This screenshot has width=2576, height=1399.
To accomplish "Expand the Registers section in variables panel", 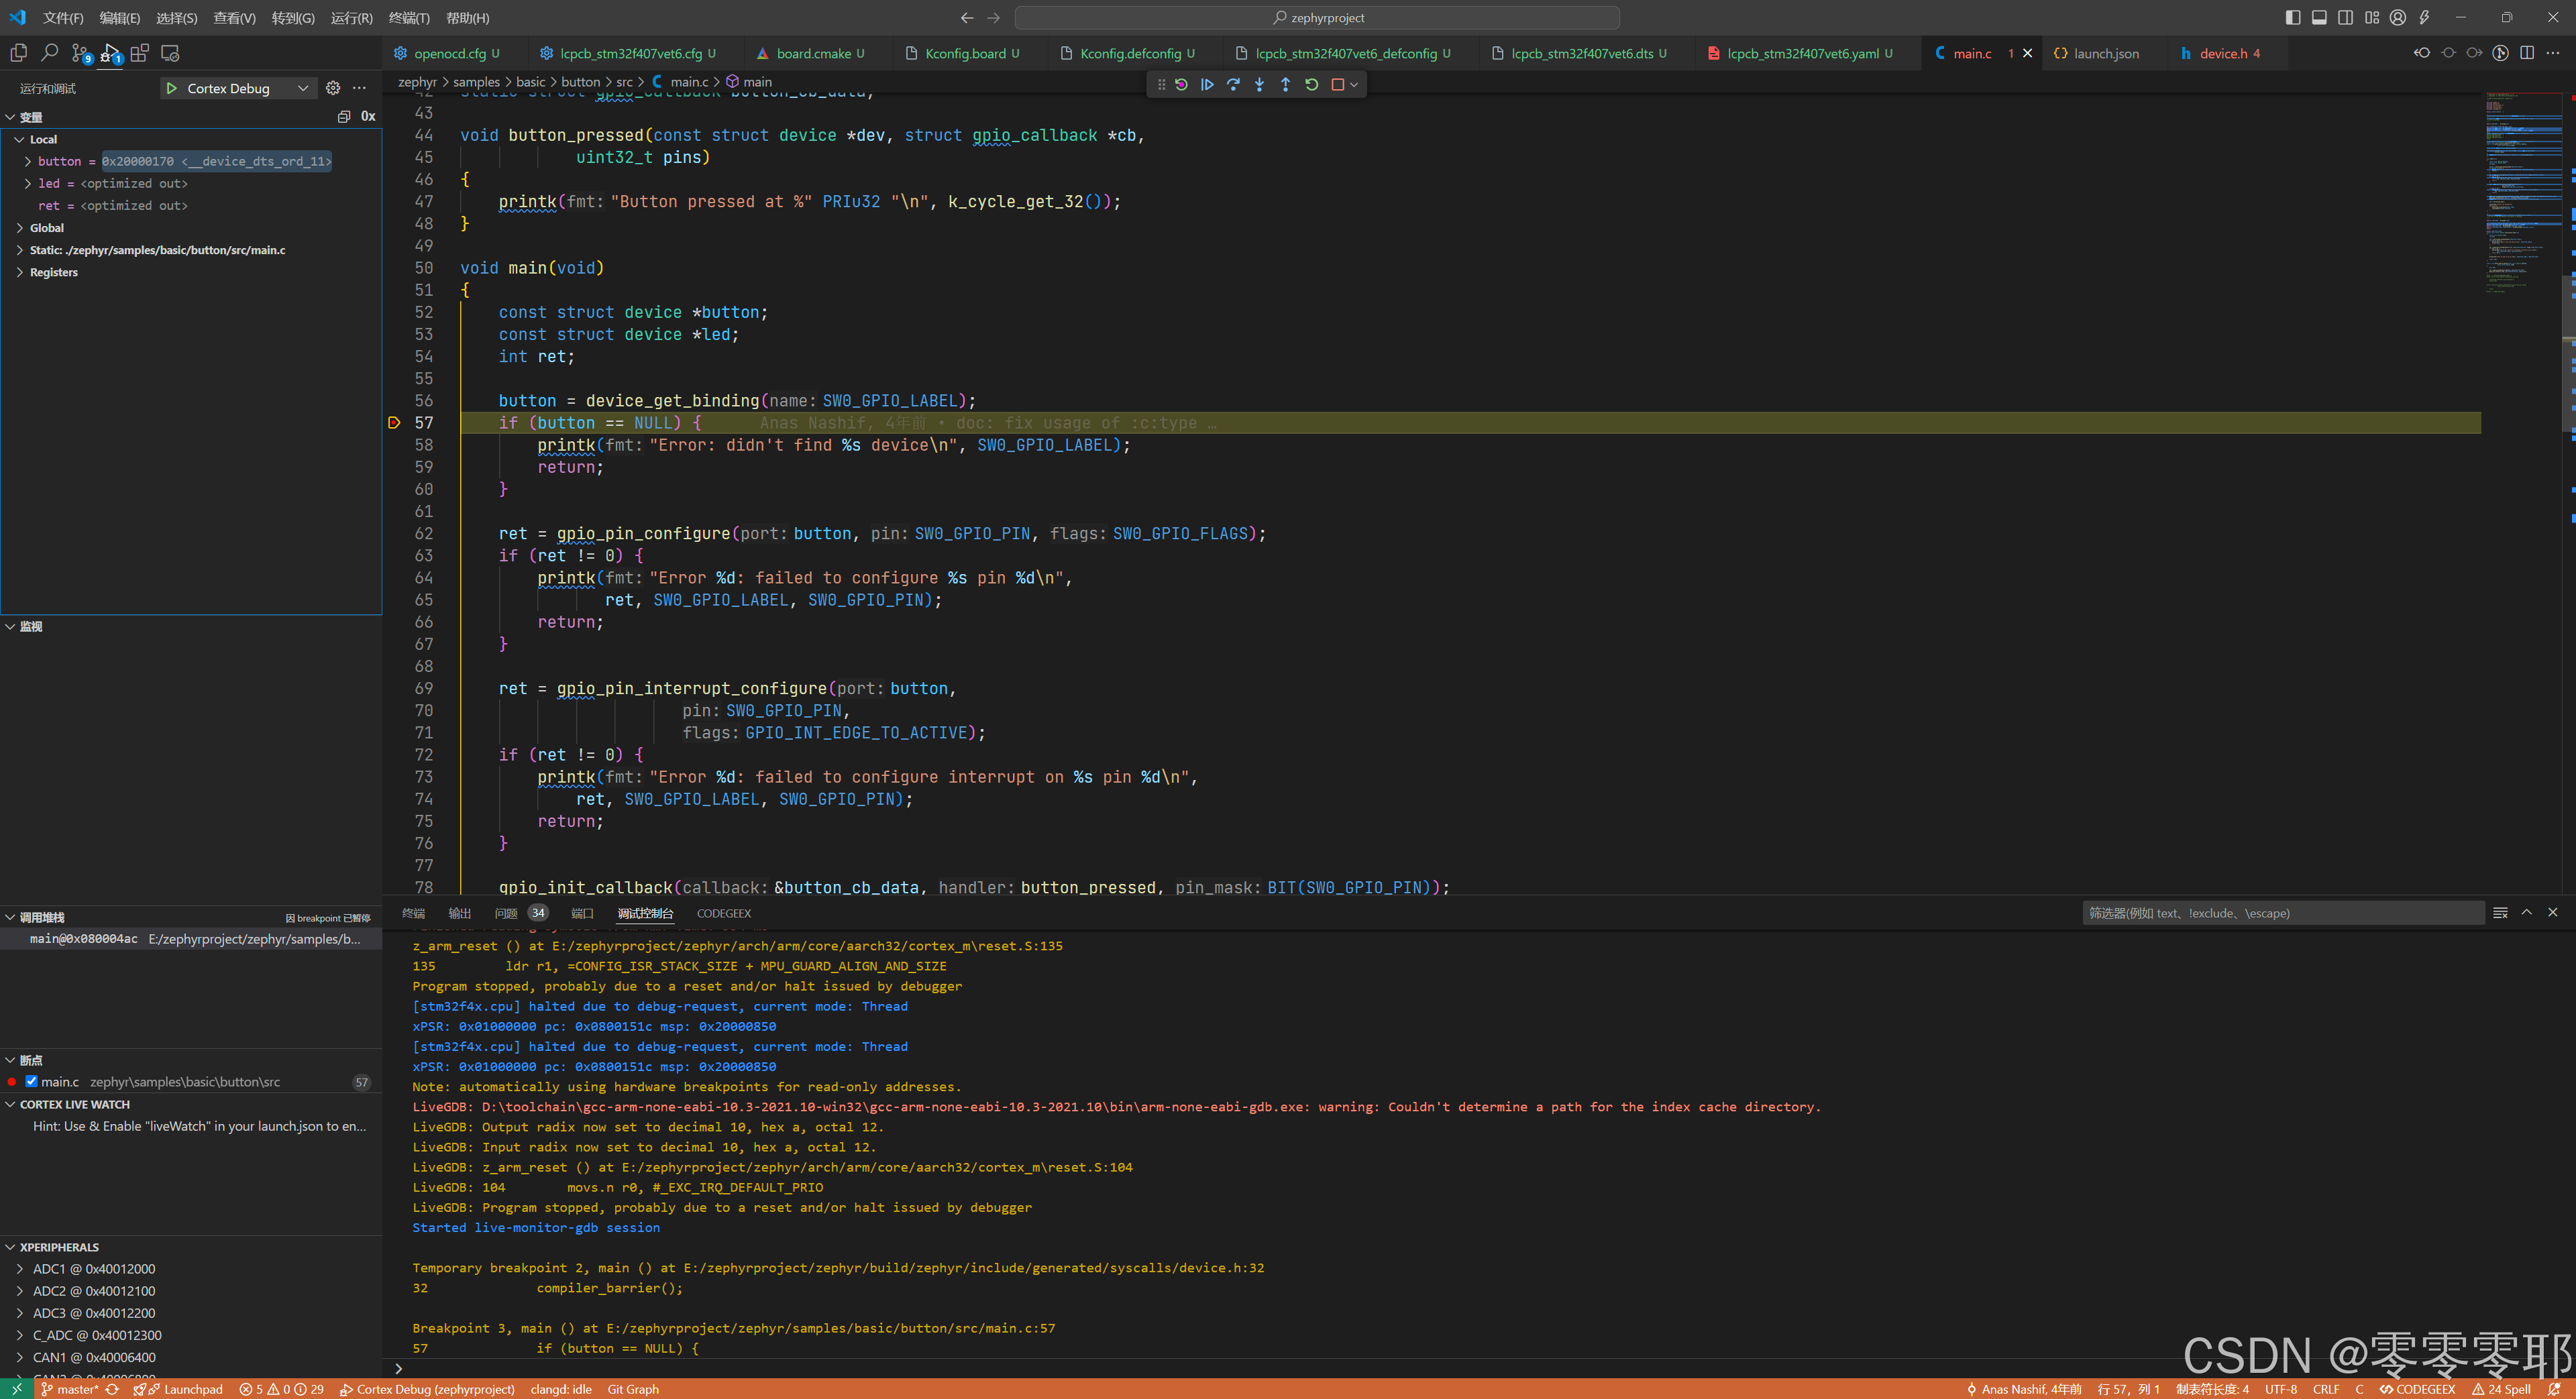I will pyautogui.click(x=20, y=272).
